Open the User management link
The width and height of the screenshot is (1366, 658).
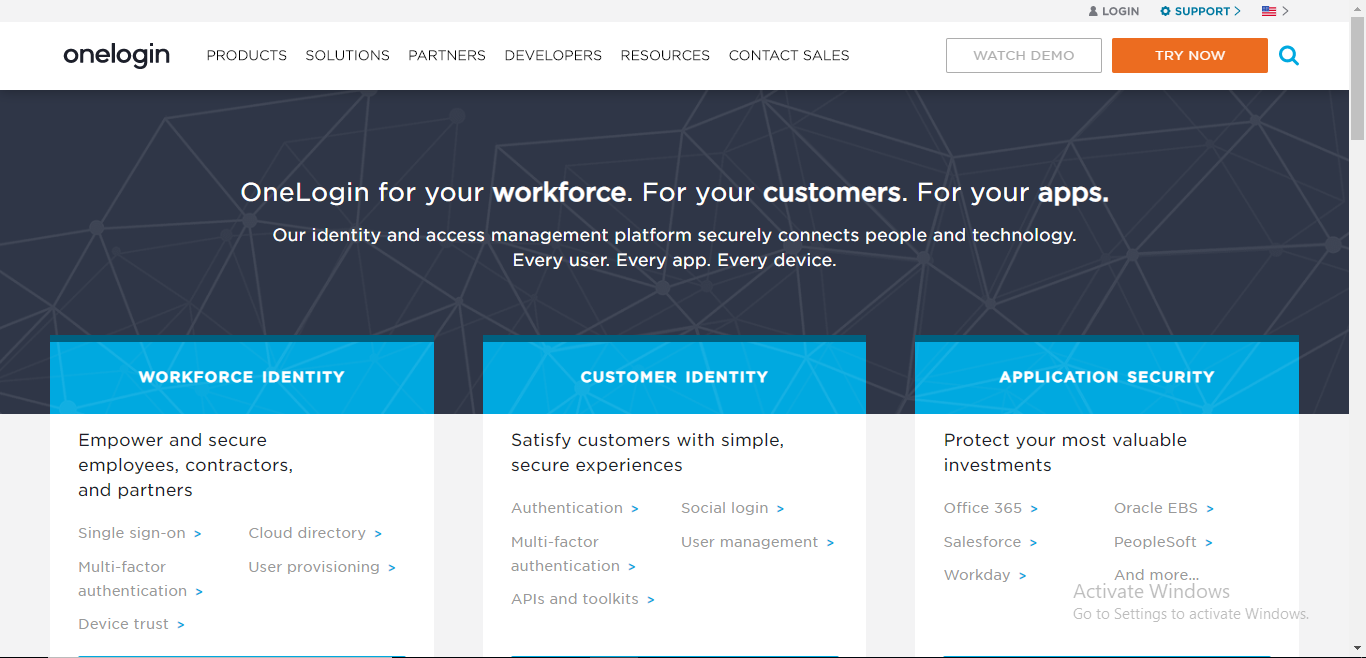757,542
